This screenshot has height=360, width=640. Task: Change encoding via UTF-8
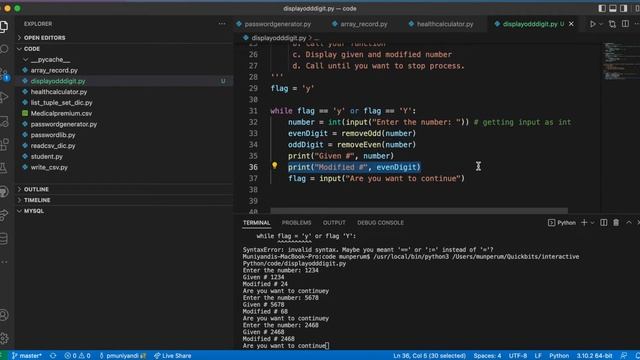pyautogui.click(x=518, y=356)
